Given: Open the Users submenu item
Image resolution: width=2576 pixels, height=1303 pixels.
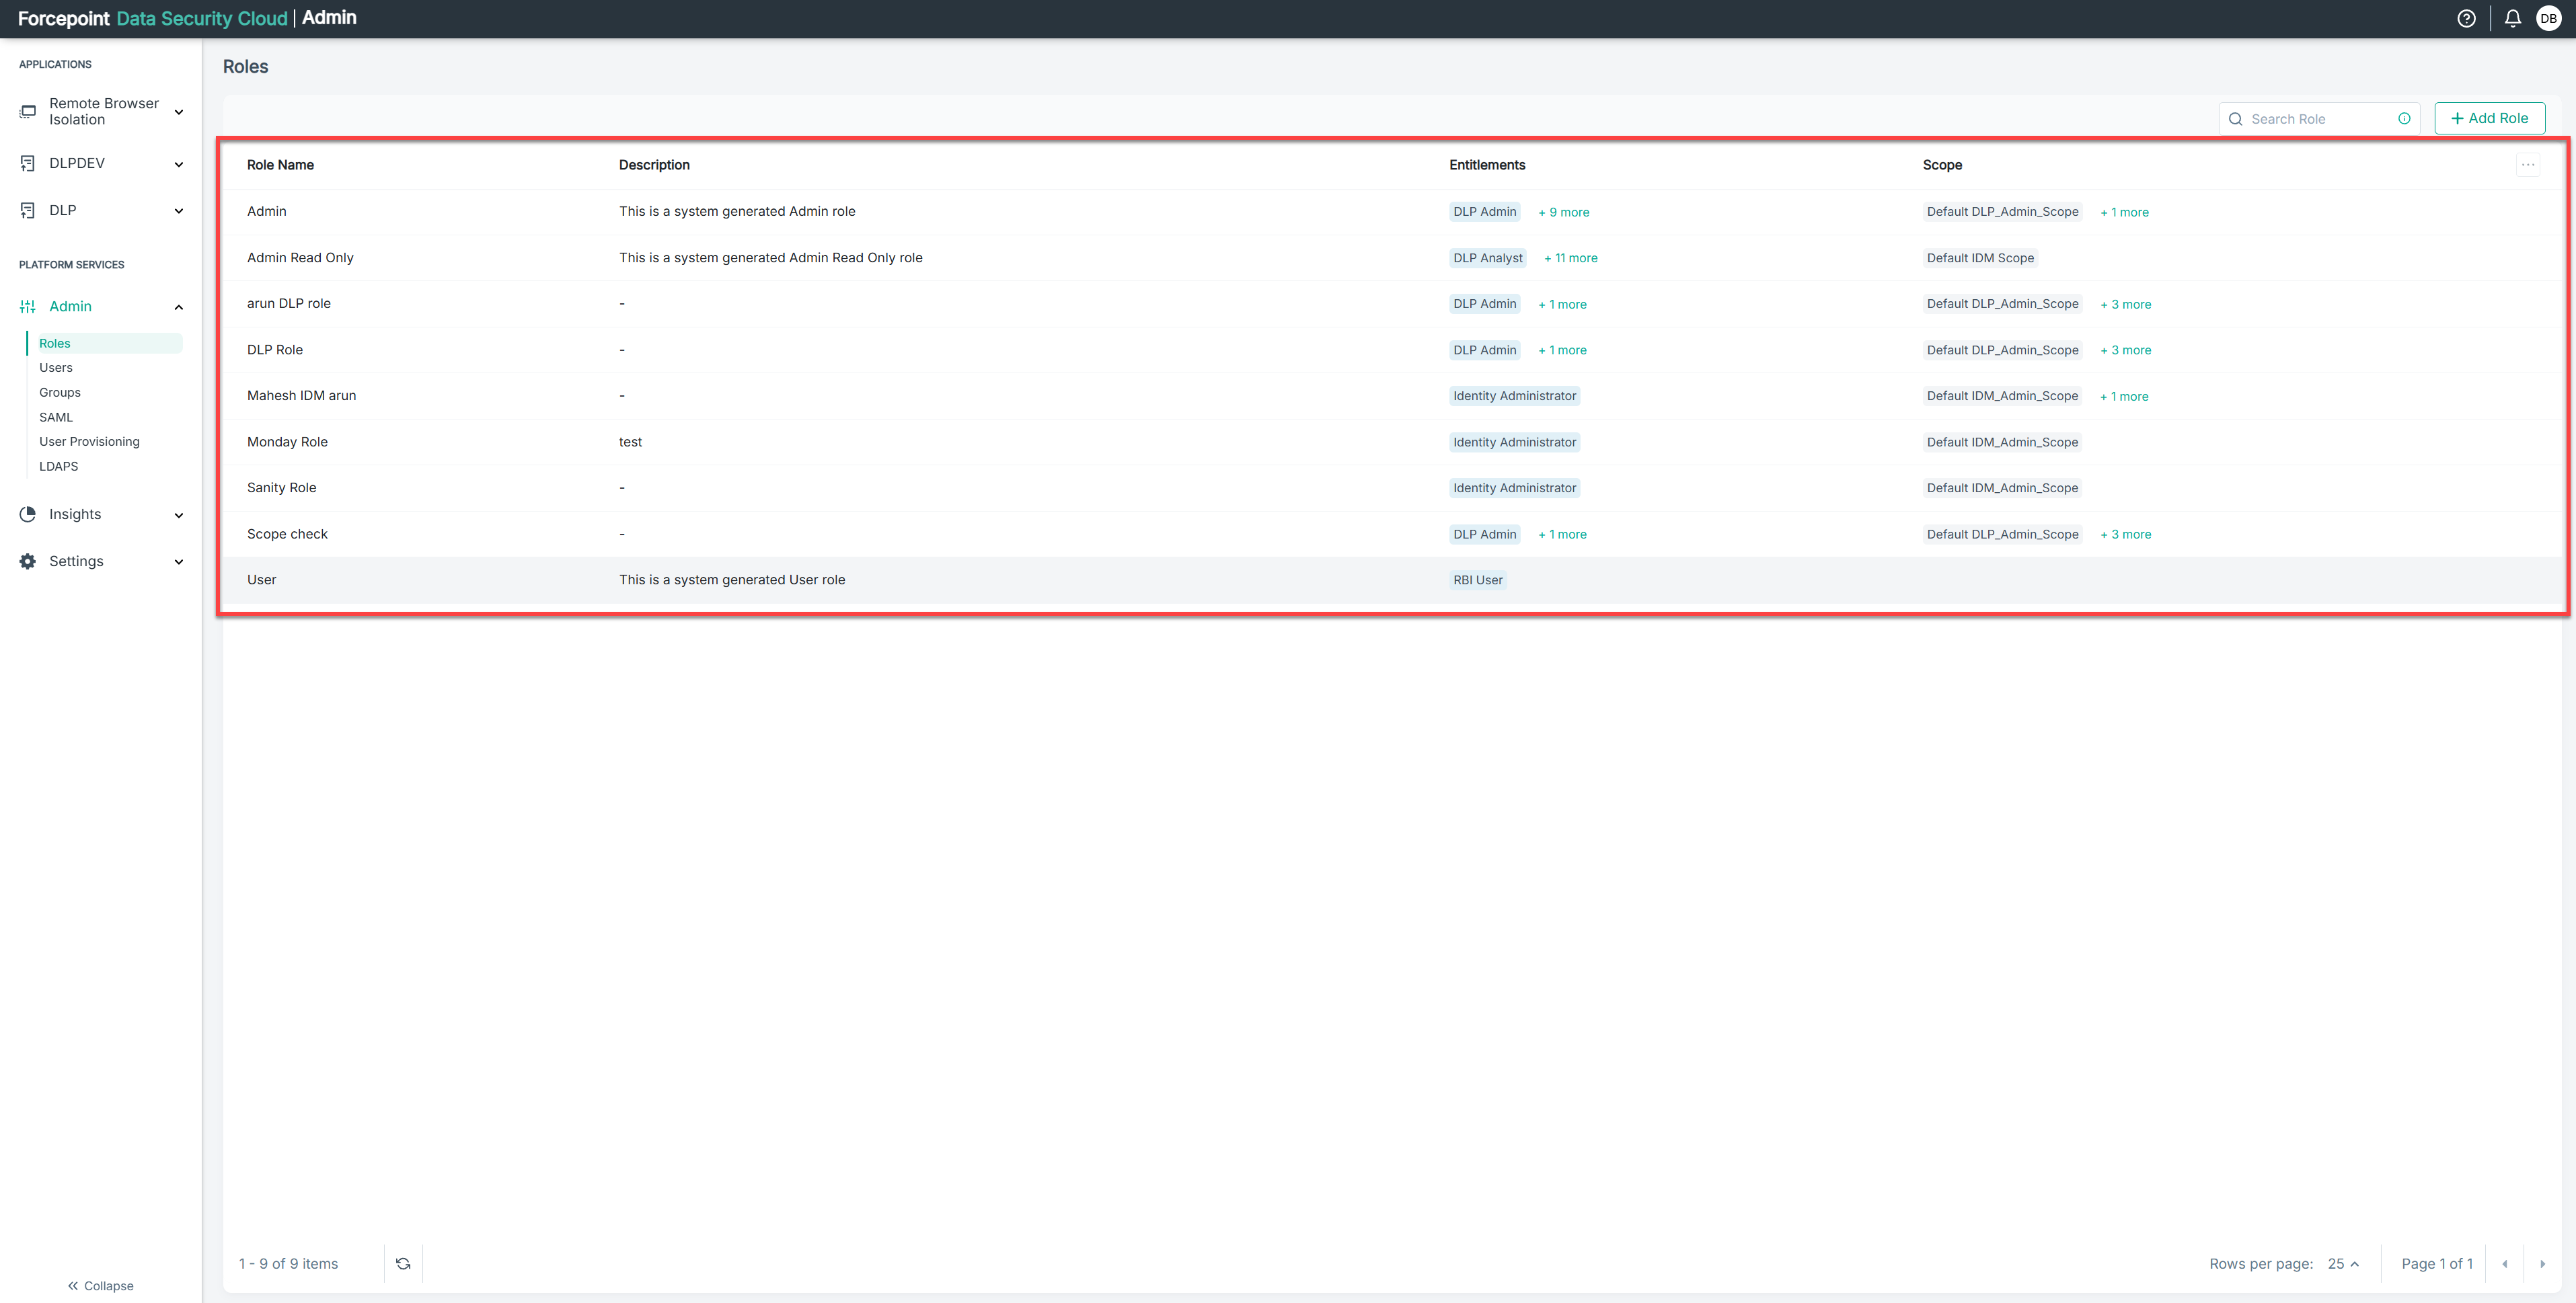Looking at the screenshot, I should [56, 368].
